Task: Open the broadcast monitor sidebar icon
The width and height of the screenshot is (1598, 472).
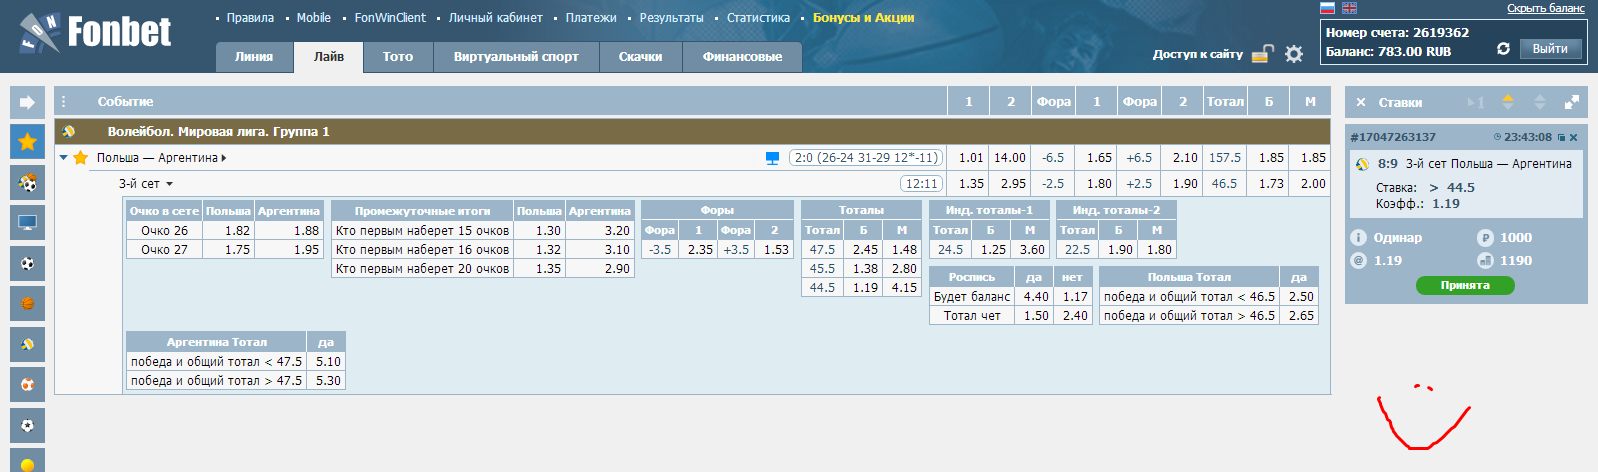Action: tap(27, 223)
